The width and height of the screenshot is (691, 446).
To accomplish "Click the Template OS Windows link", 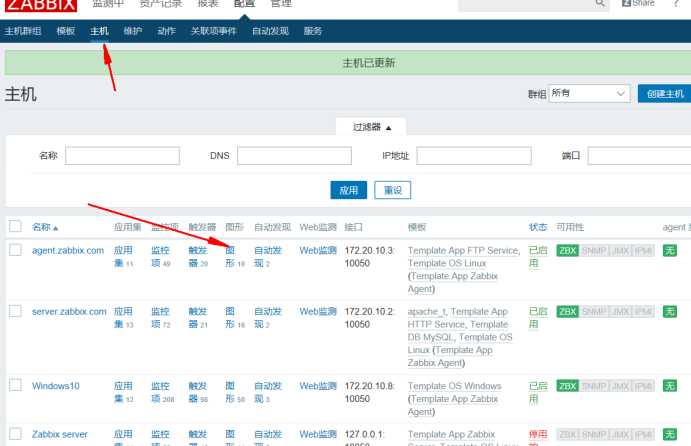I will (x=454, y=386).
